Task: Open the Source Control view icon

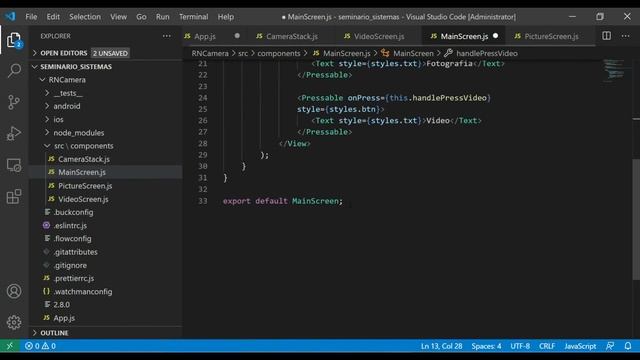Action: (14, 102)
